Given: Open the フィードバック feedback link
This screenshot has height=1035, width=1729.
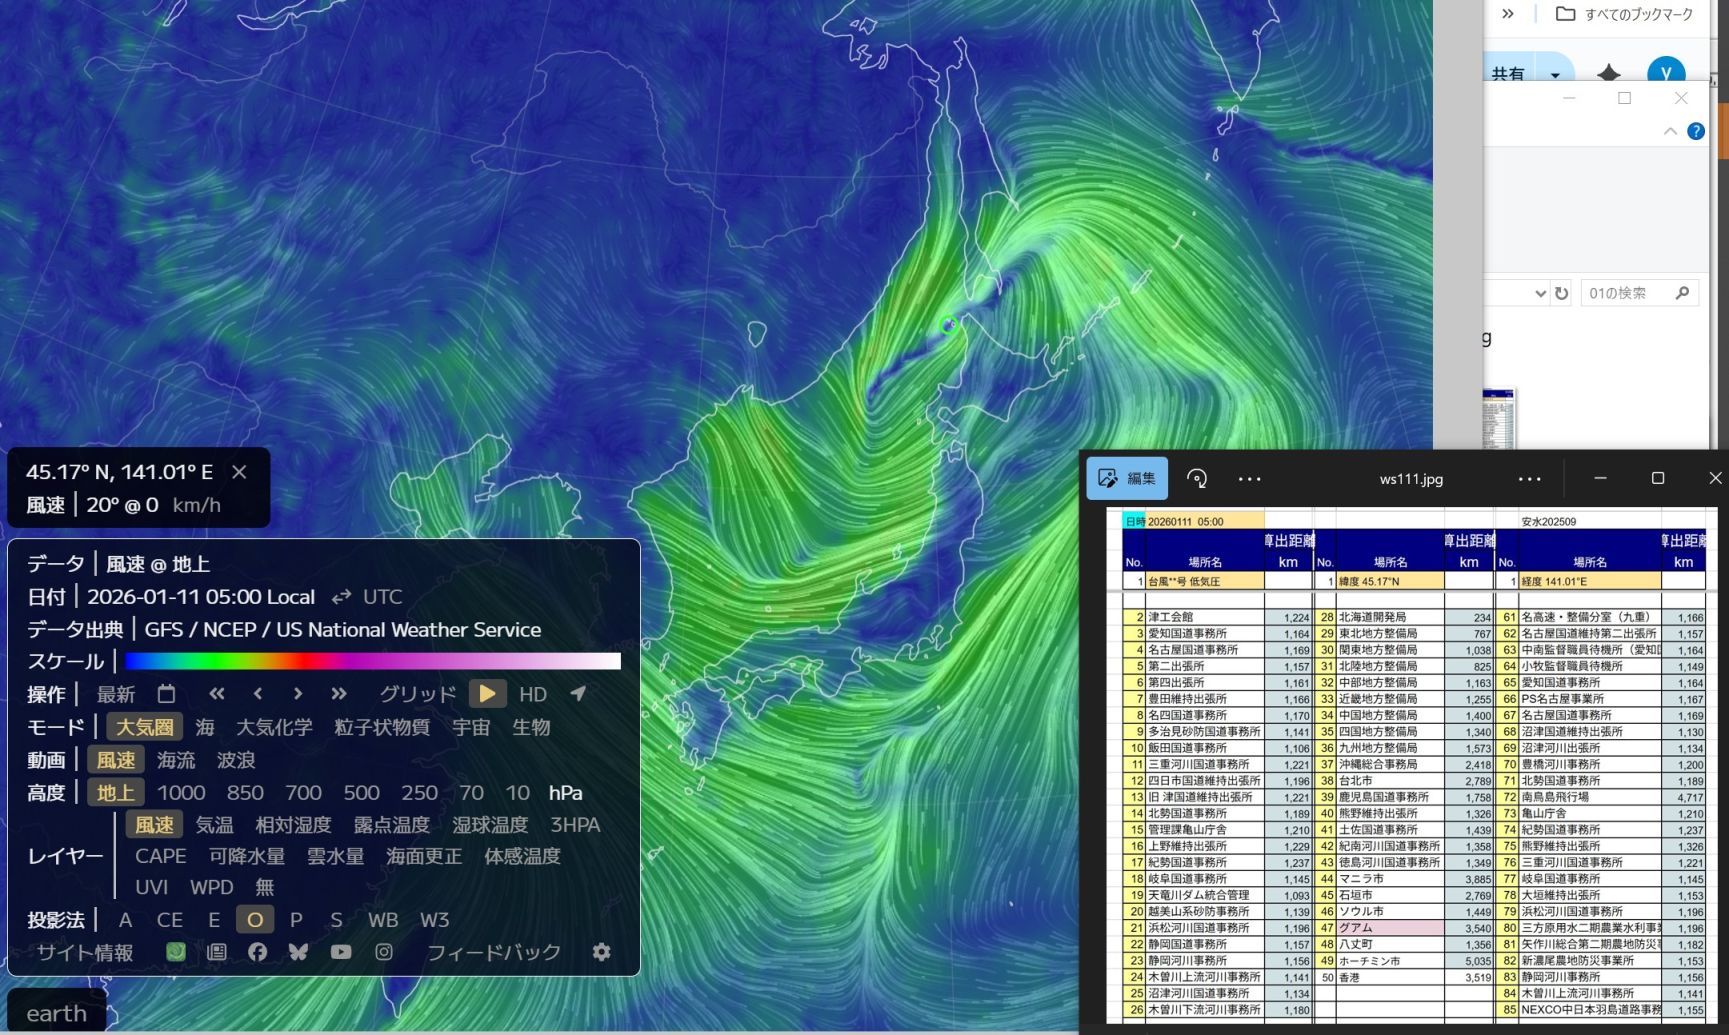Looking at the screenshot, I should click(x=493, y=952).
